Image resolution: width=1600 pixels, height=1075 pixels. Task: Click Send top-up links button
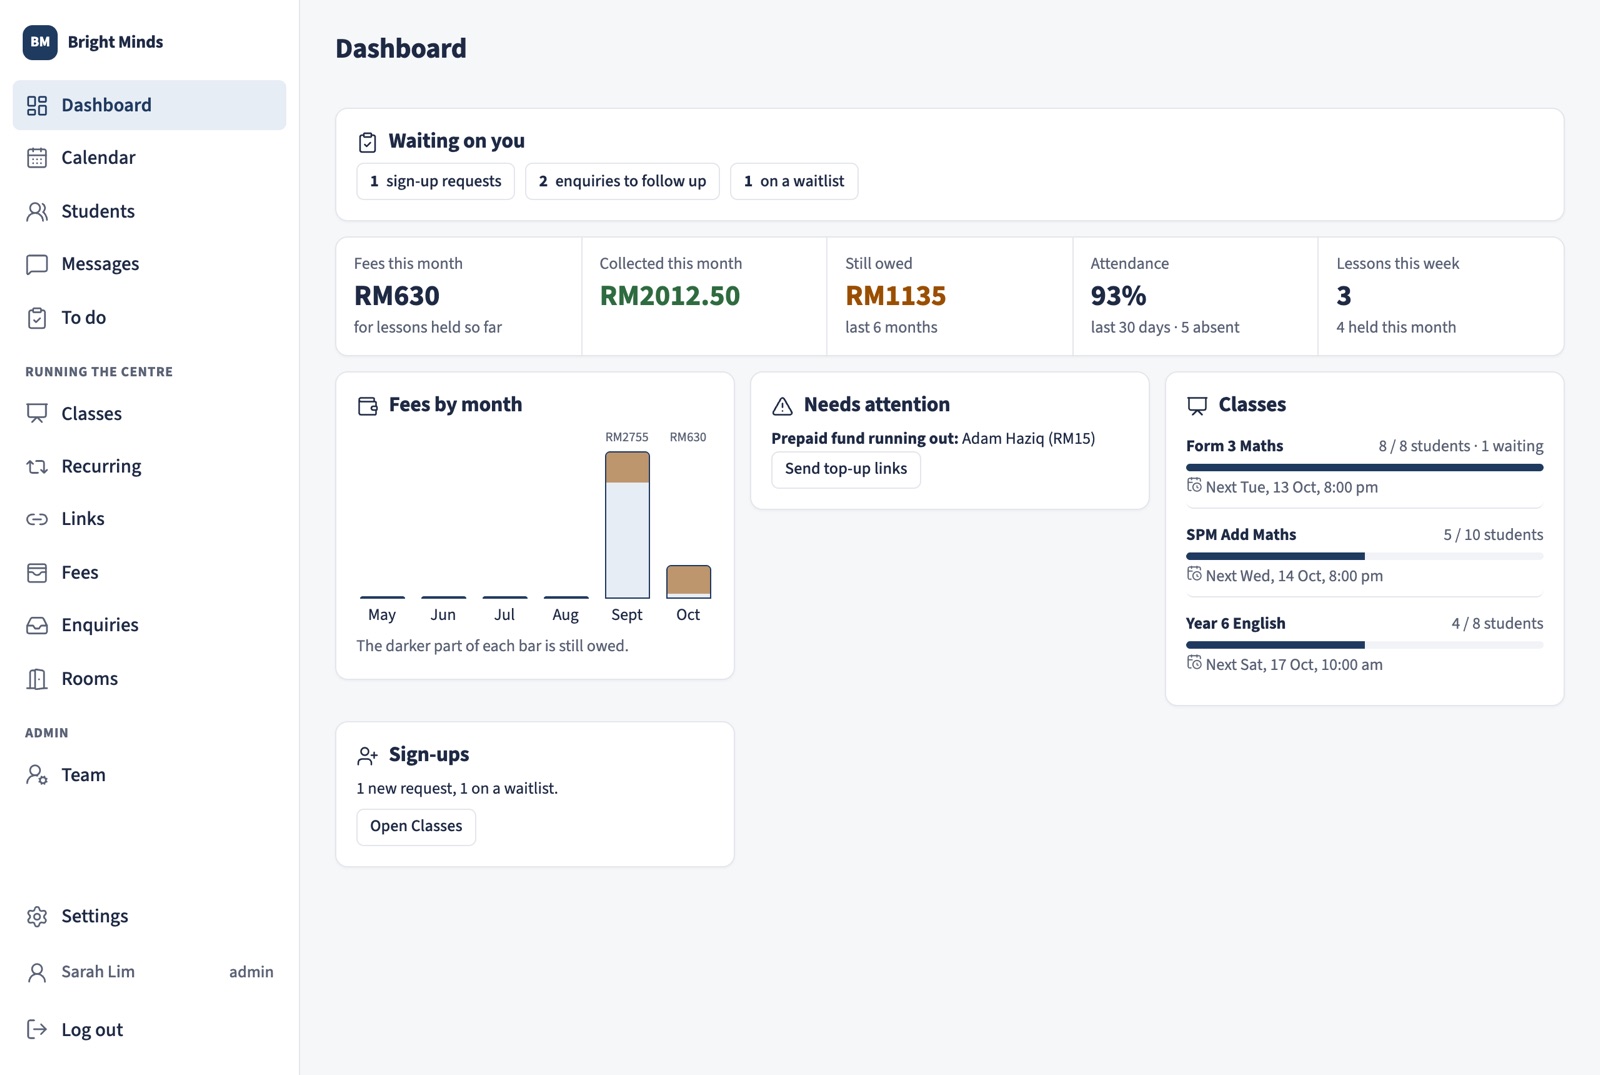click(846, 469)
